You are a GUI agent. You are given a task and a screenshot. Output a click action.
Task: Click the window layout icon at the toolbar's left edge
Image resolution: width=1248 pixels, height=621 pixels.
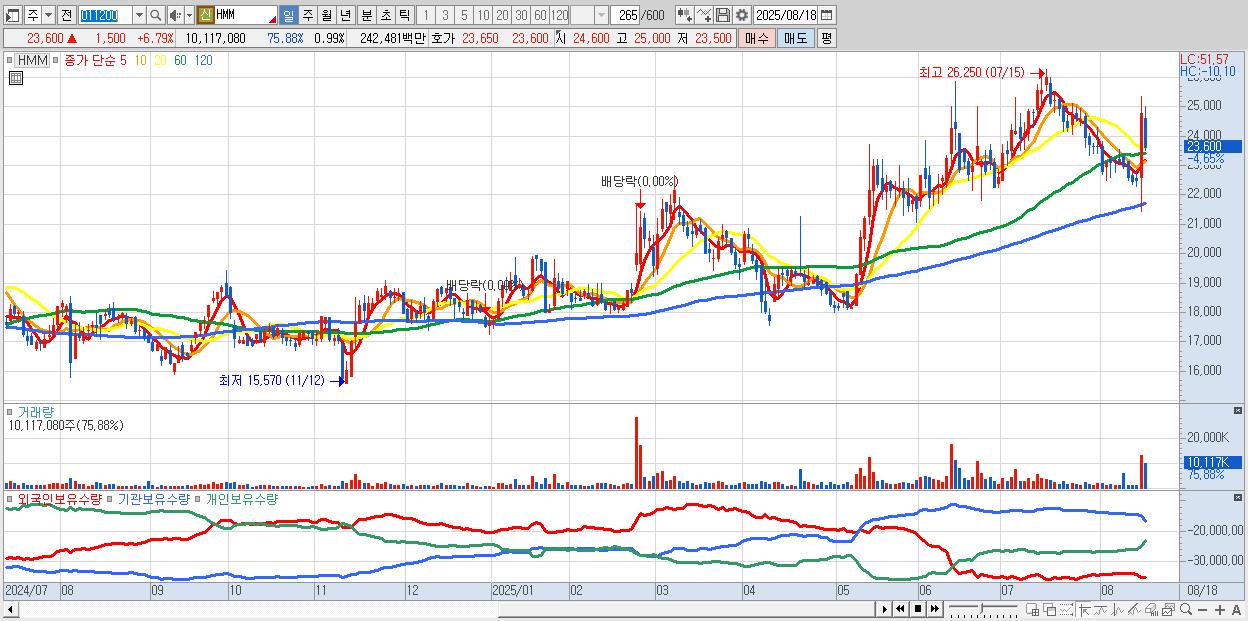[12, 15]
